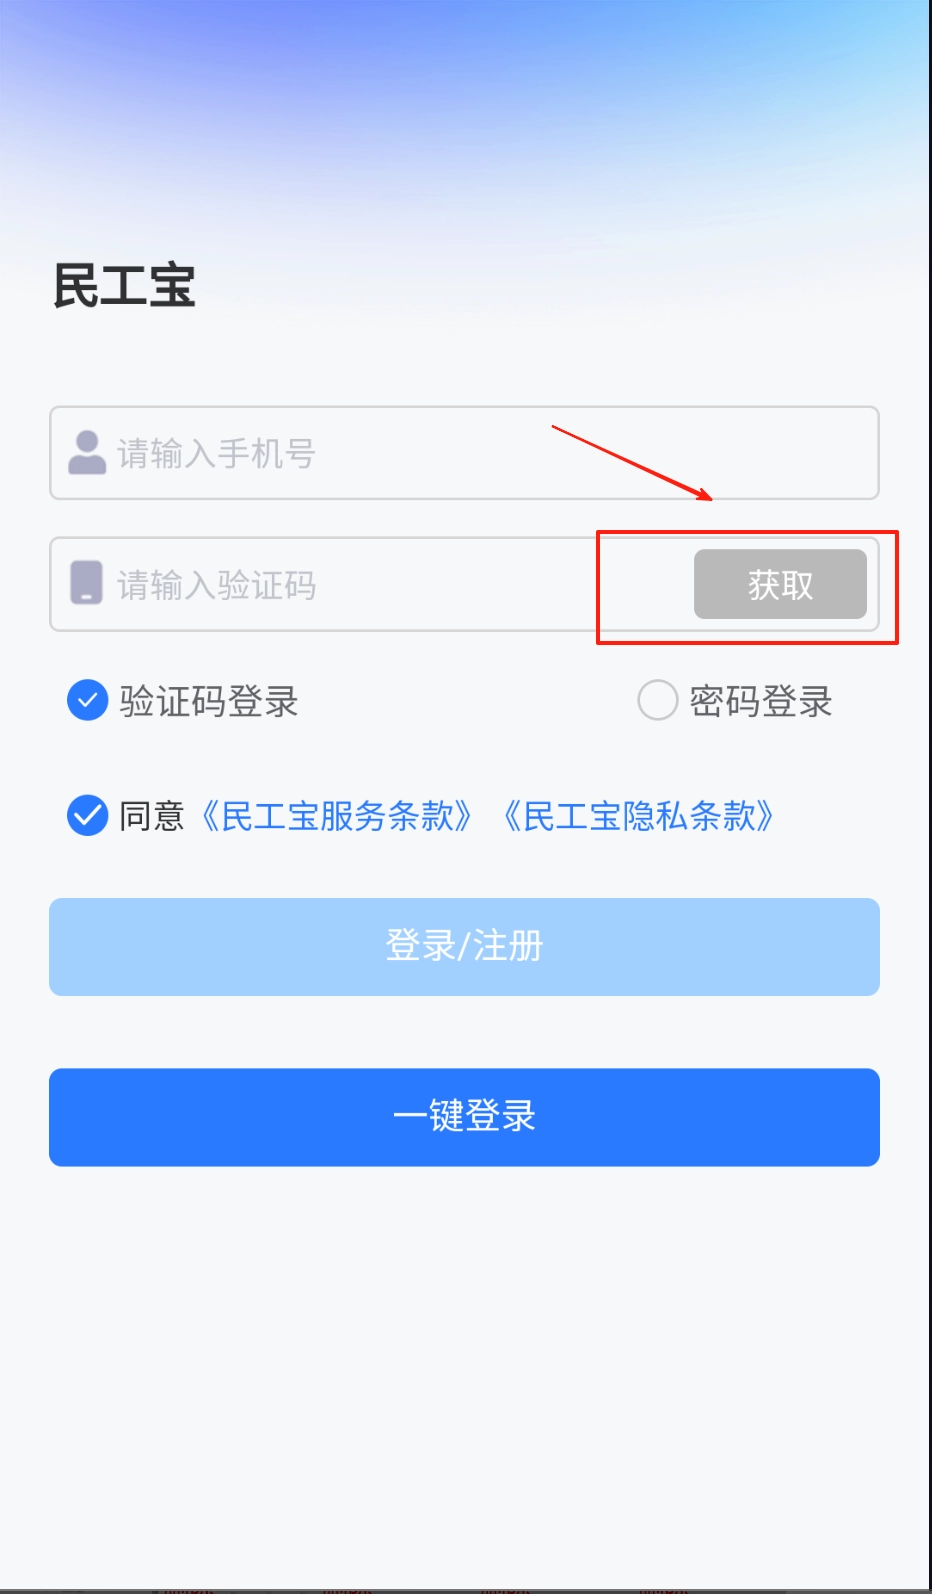Click the blue gradient header banner
The height and width of the screenshot is (1594, 932).
tap(464, 110)
